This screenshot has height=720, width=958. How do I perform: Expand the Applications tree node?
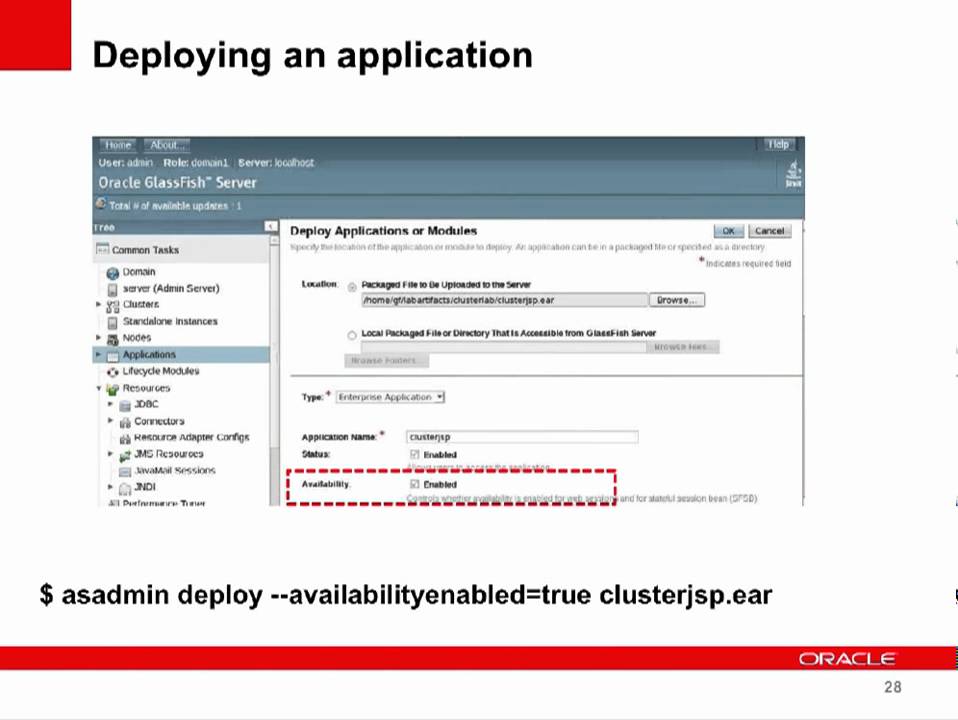tap(98, 354)
